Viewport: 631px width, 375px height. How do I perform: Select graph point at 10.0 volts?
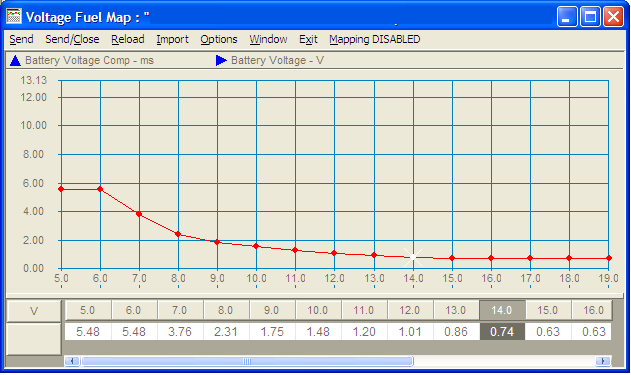click(256, 246)
